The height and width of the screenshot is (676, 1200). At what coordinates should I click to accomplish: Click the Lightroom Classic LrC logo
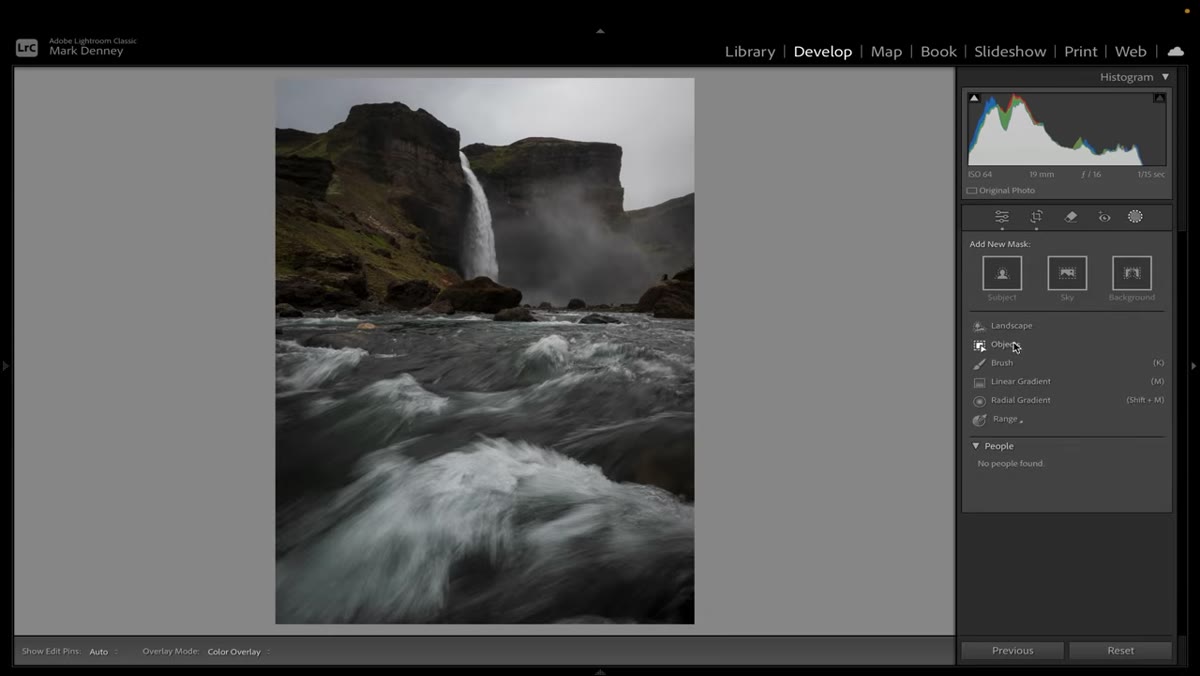[x=27, y=47]
